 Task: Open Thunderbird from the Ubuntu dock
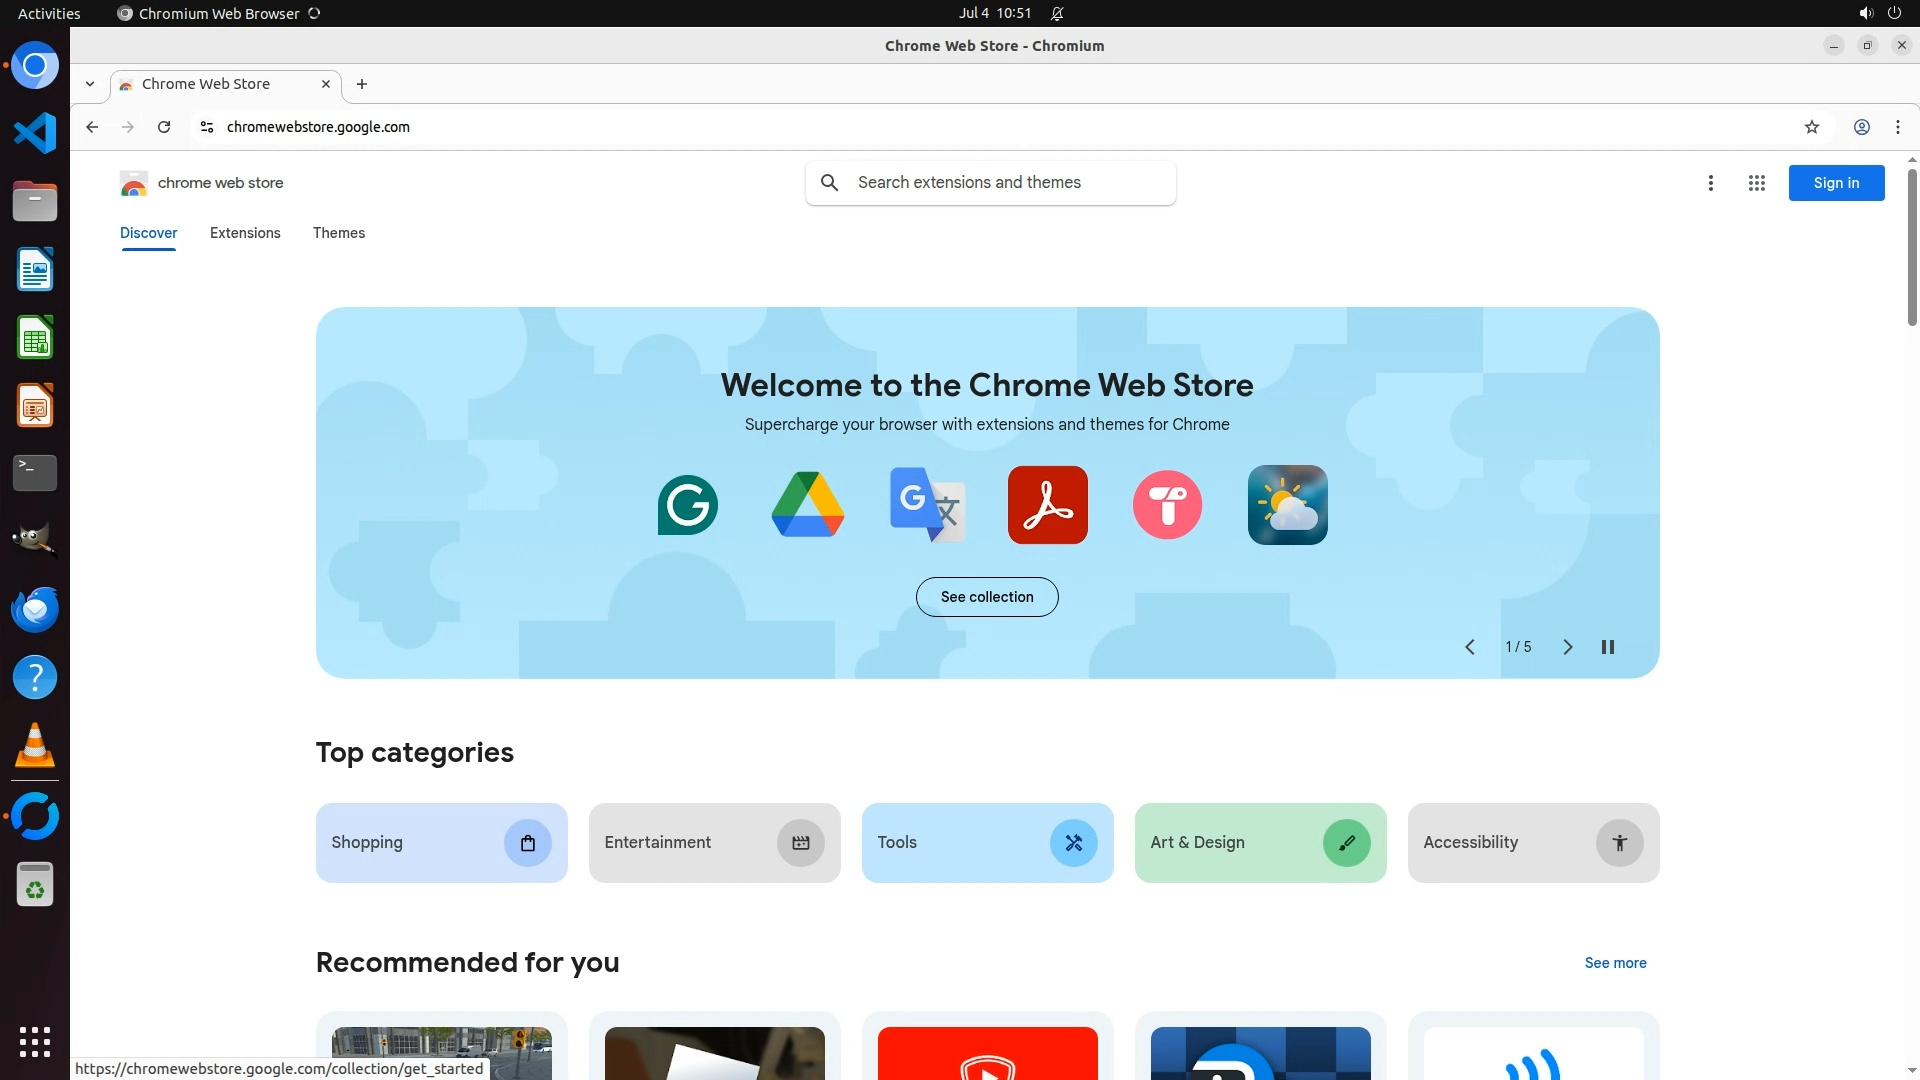(x=35, y=609)
